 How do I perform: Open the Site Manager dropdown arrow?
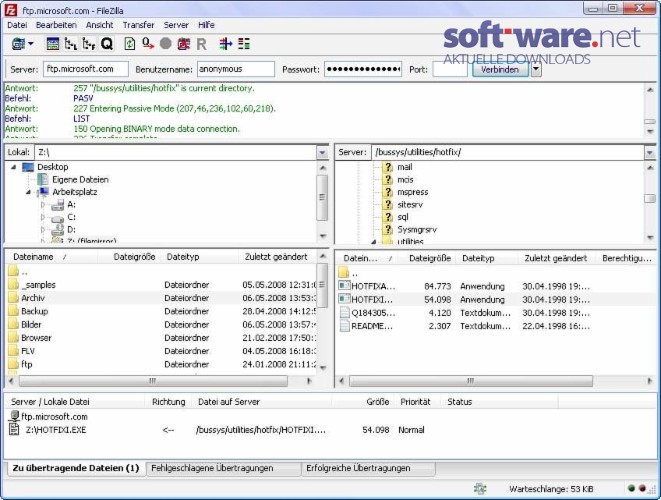pyautogui.click(x=31, y=44)
